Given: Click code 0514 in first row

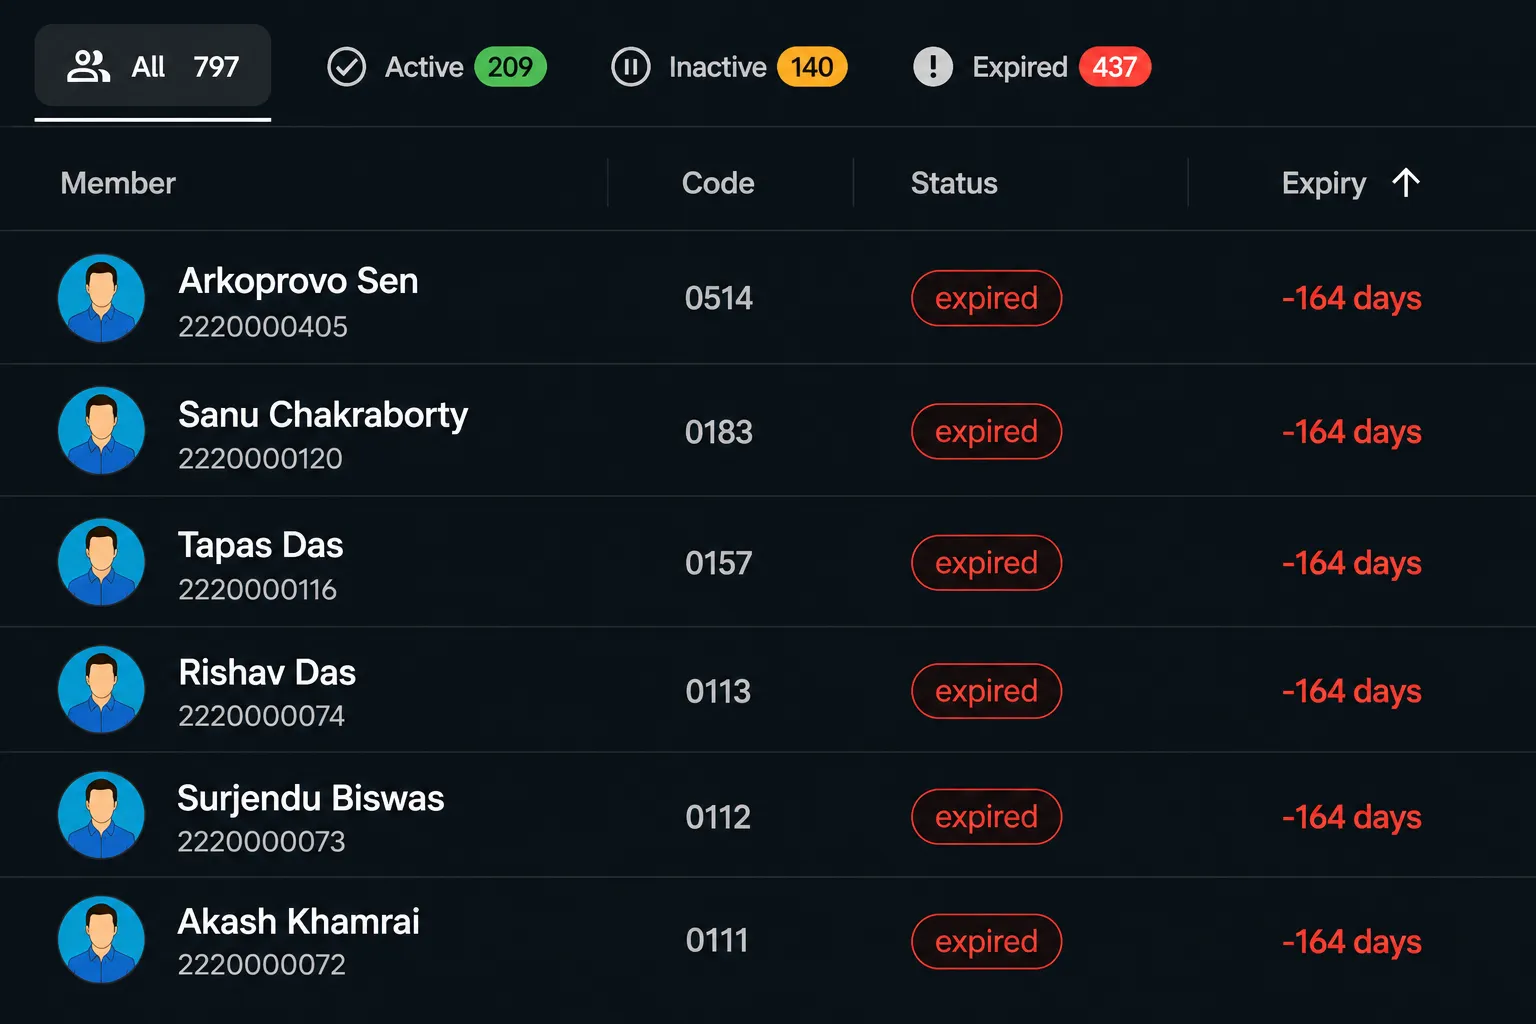Looking at the screenshot, I should tap(718, 298).
